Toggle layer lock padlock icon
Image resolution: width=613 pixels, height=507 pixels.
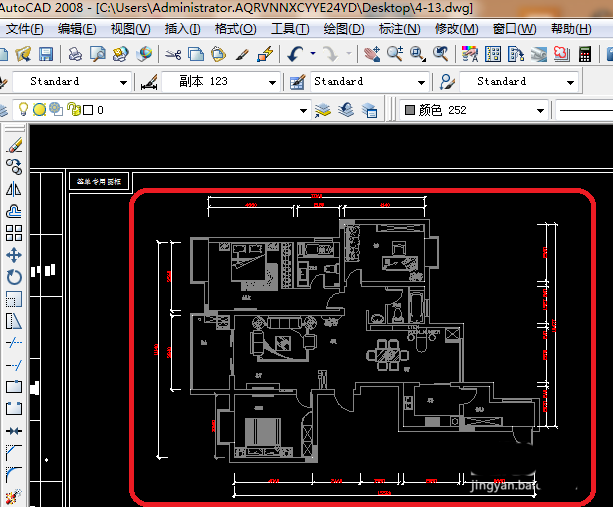point(72,110)
